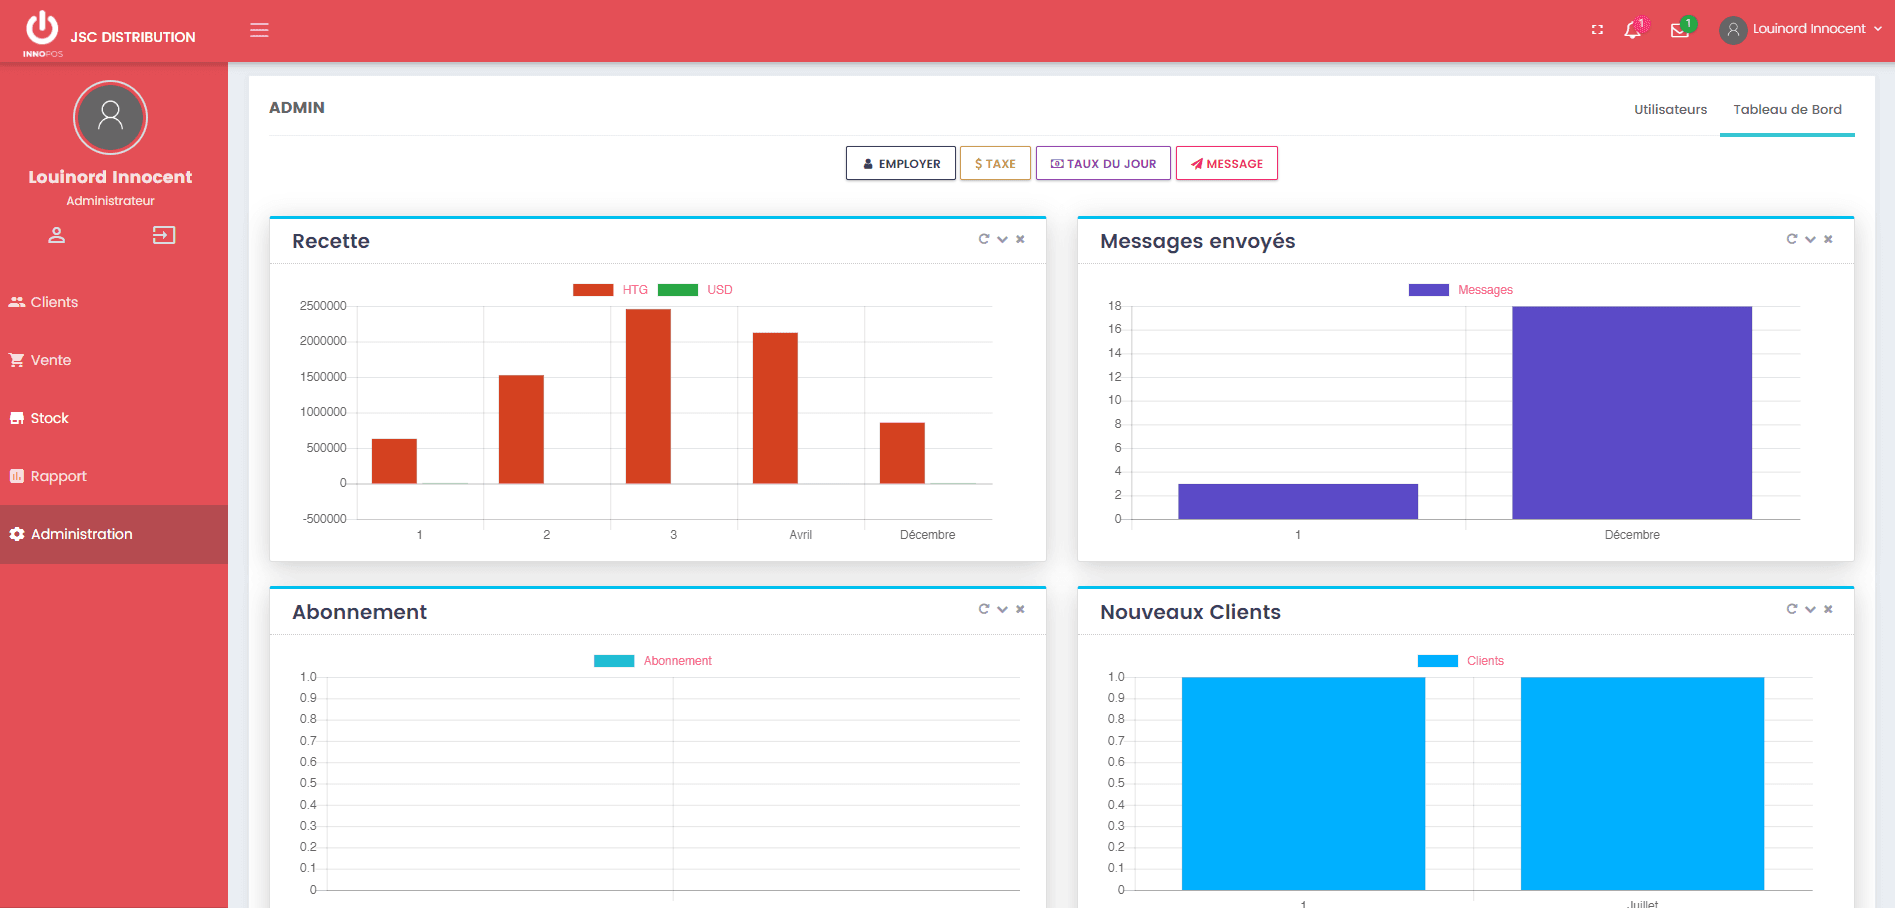The height and width of the screenshot is (908, 1895).
Task: Refresh the Recette chart panel
Action: coord(984,239)
